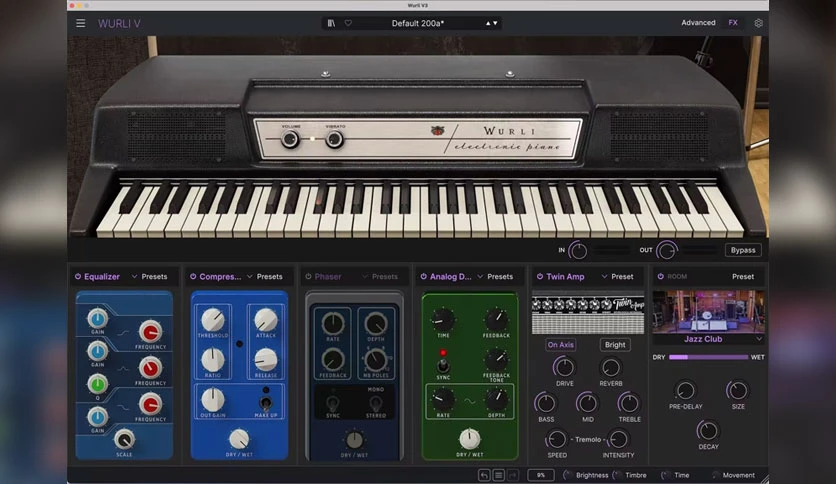Open Phaser Presets dropdown
The height and width of the screenshot is (484, 836).
click(380, 276)
